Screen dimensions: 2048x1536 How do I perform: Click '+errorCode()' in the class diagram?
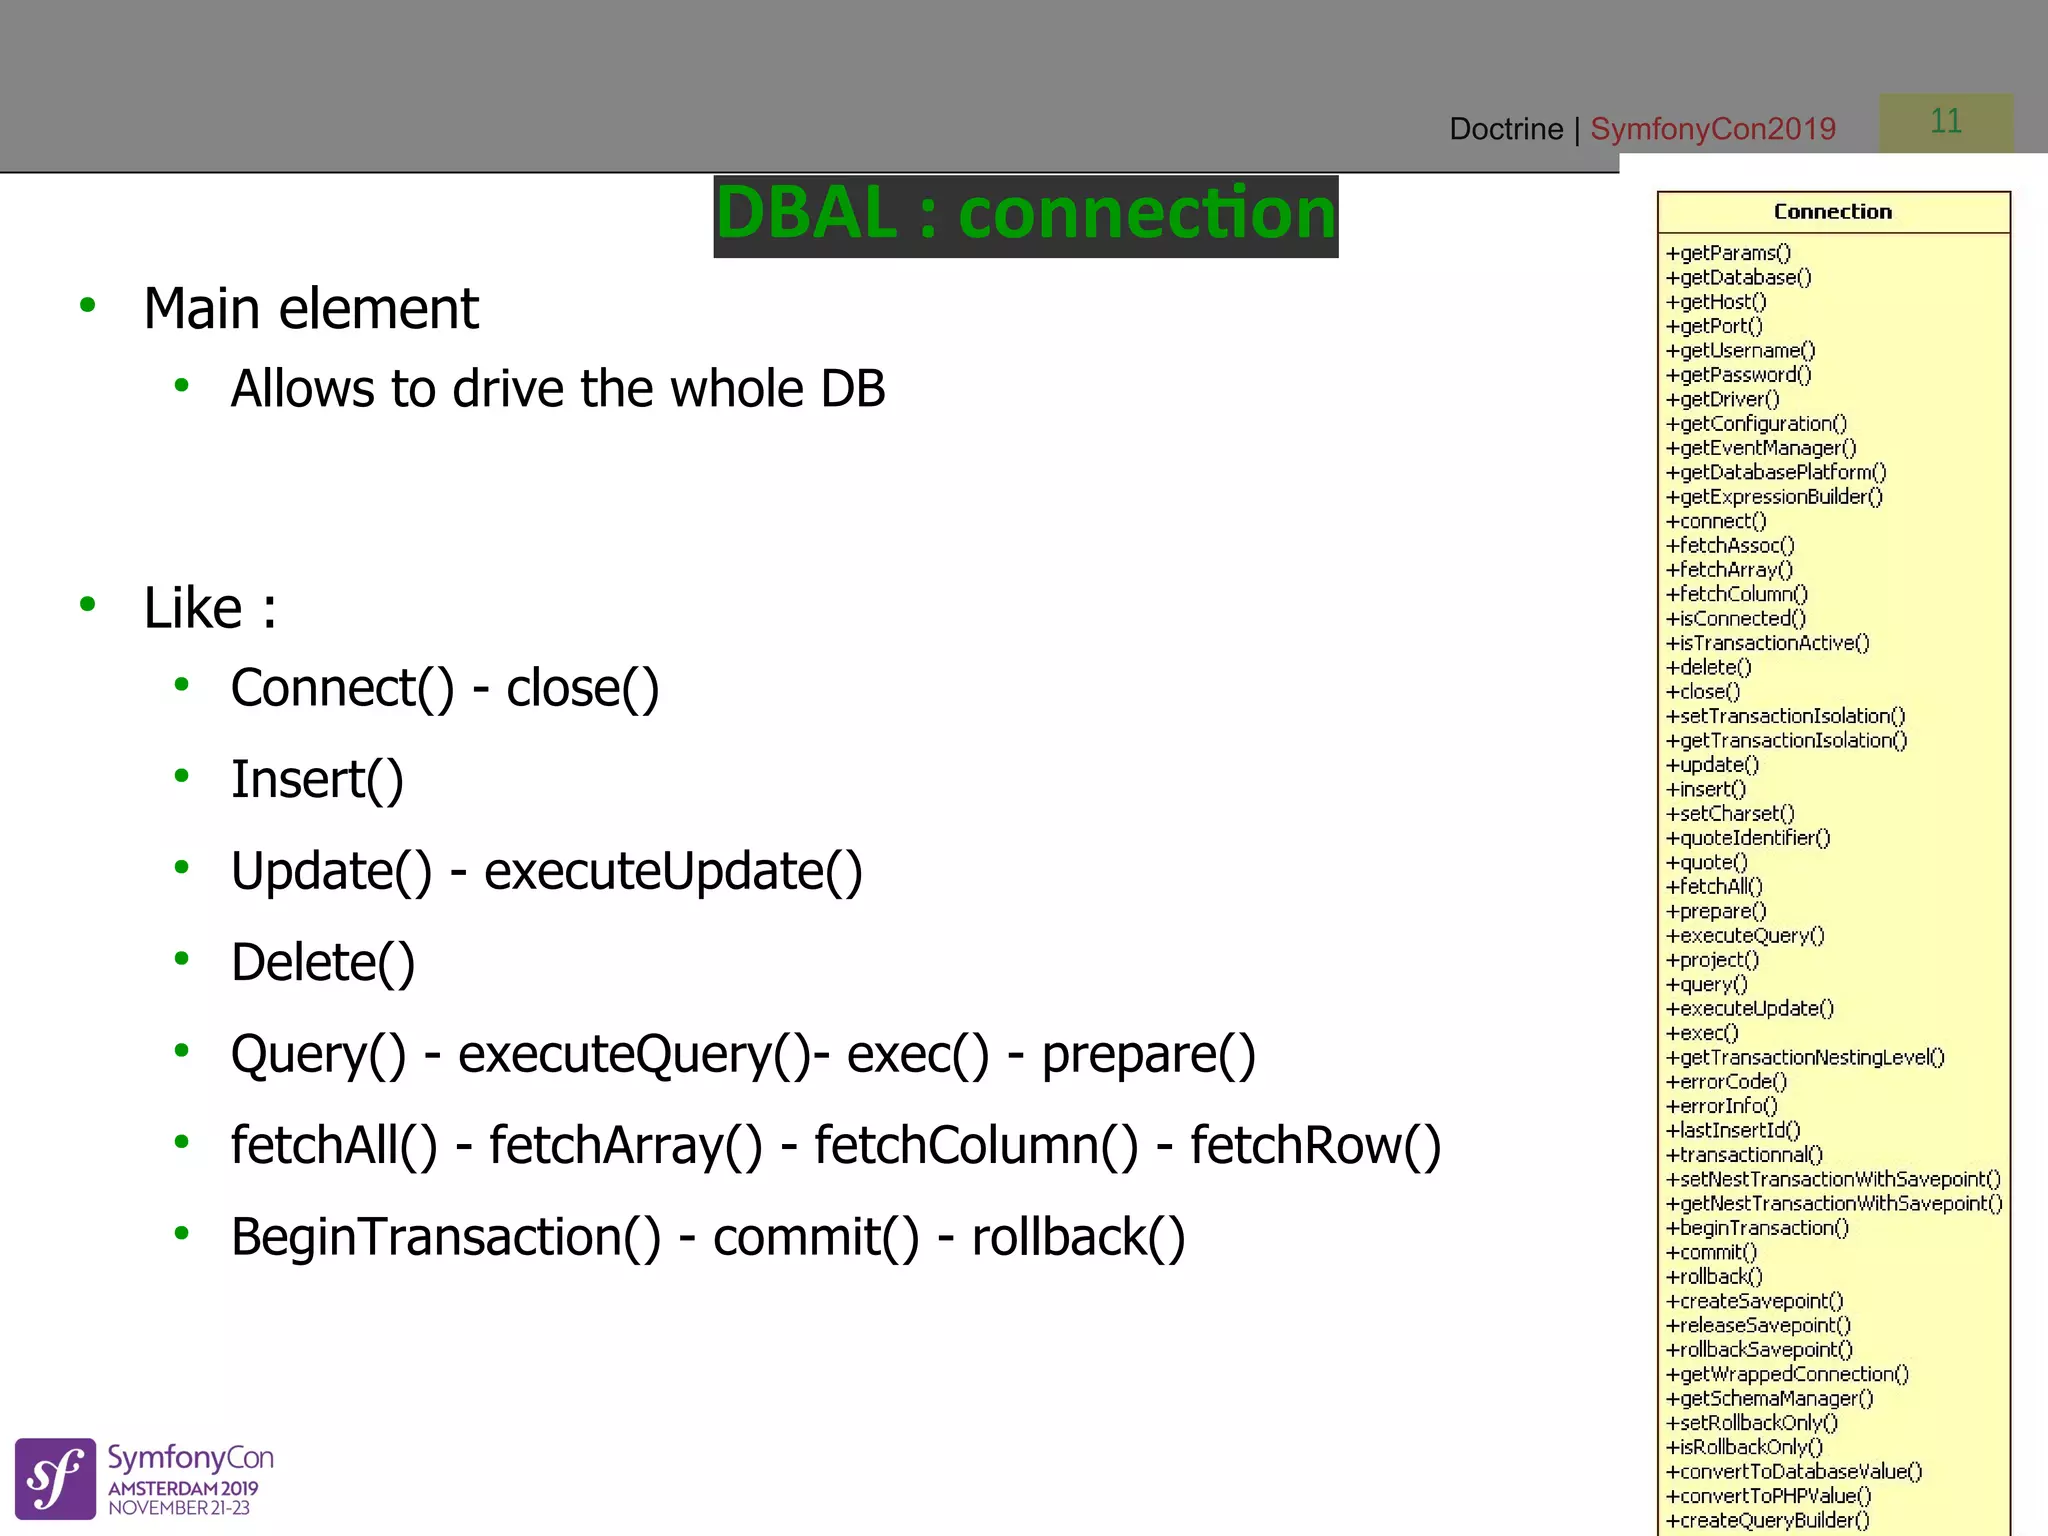[1727, 1081]
